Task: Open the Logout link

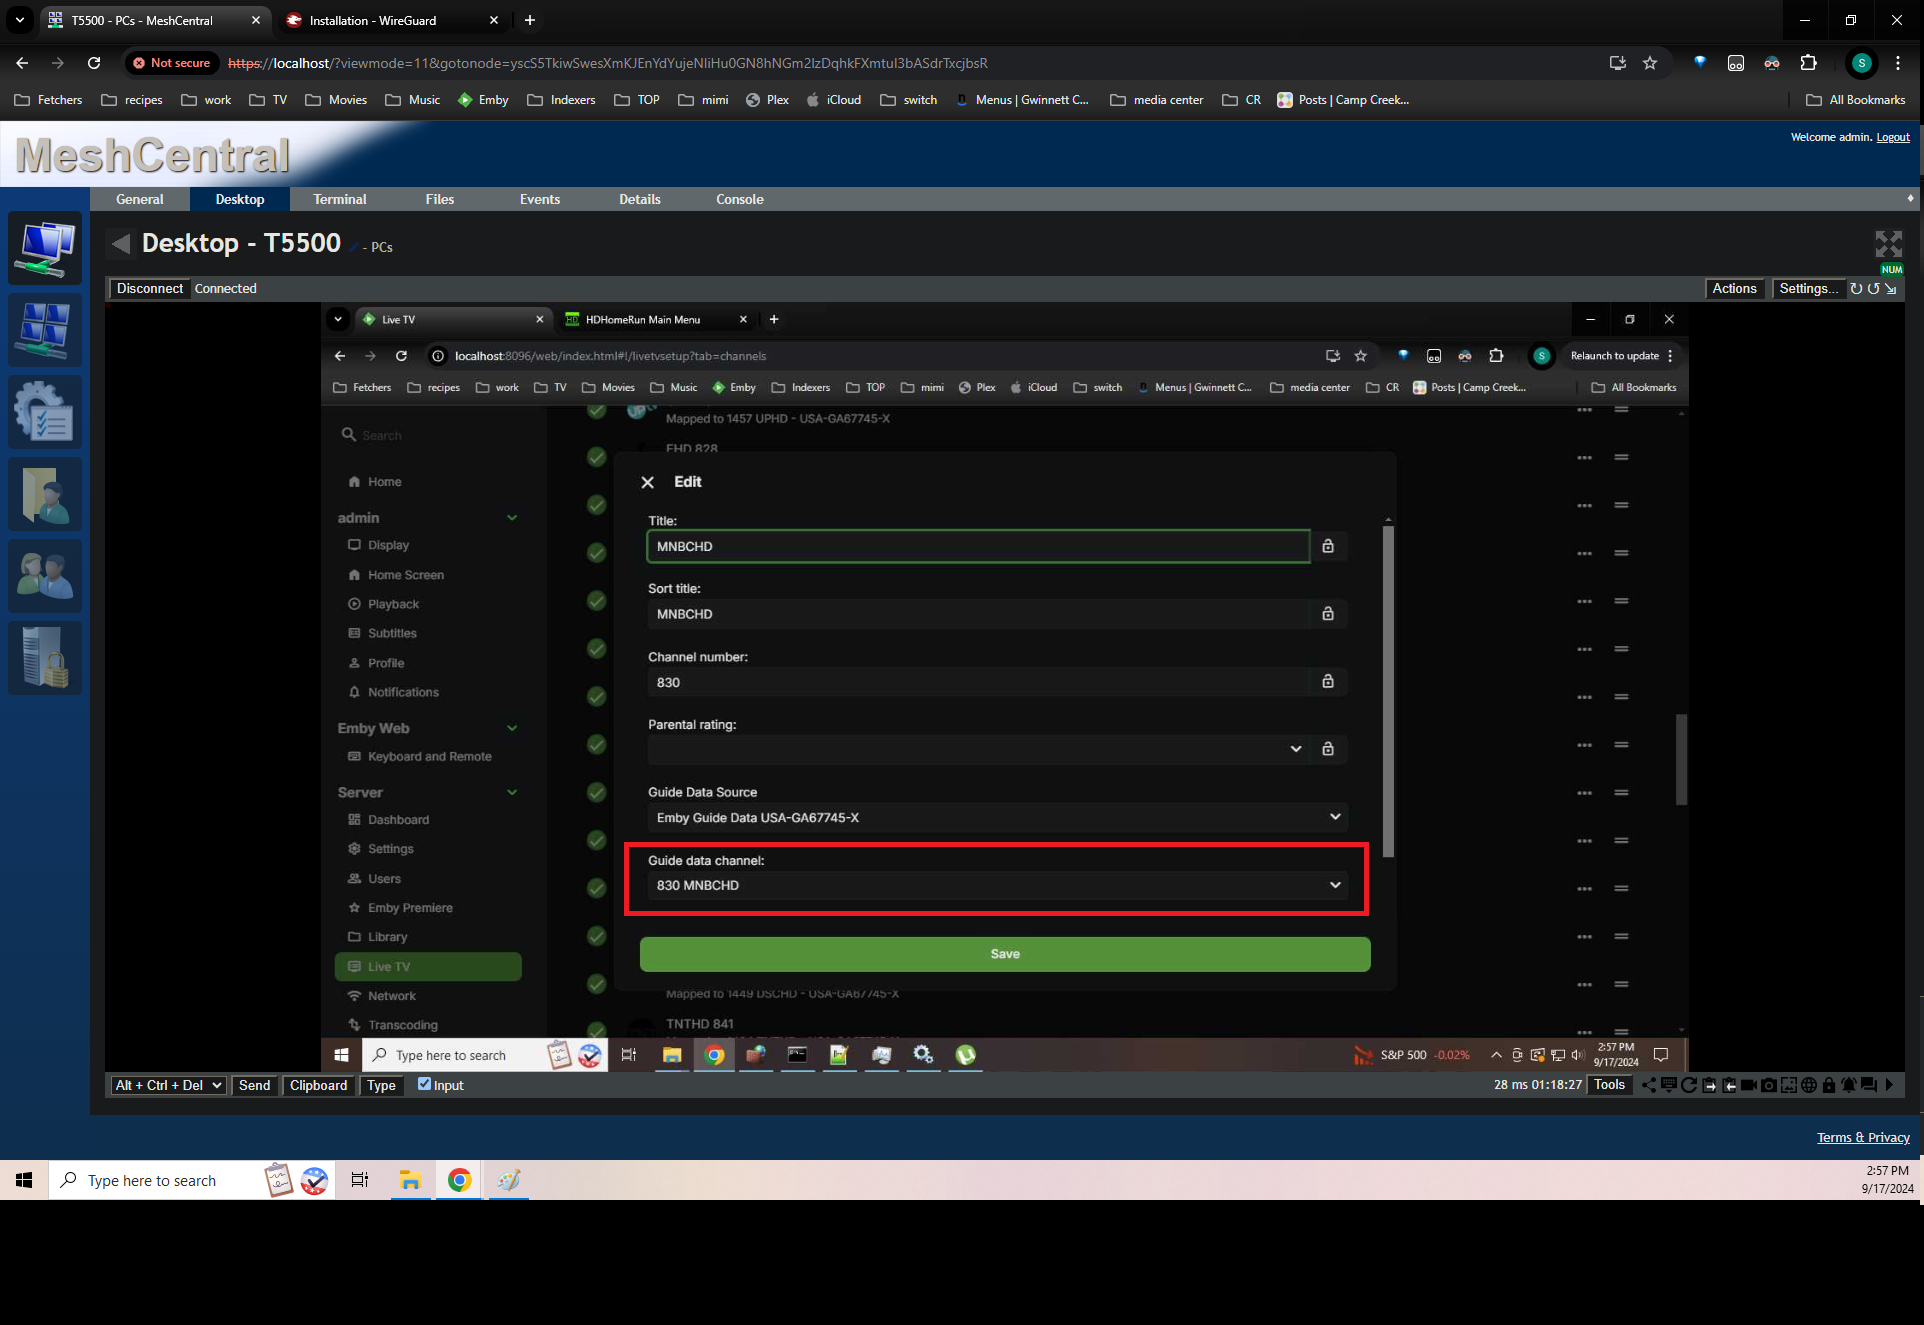Action: (x=1892, y=138)
